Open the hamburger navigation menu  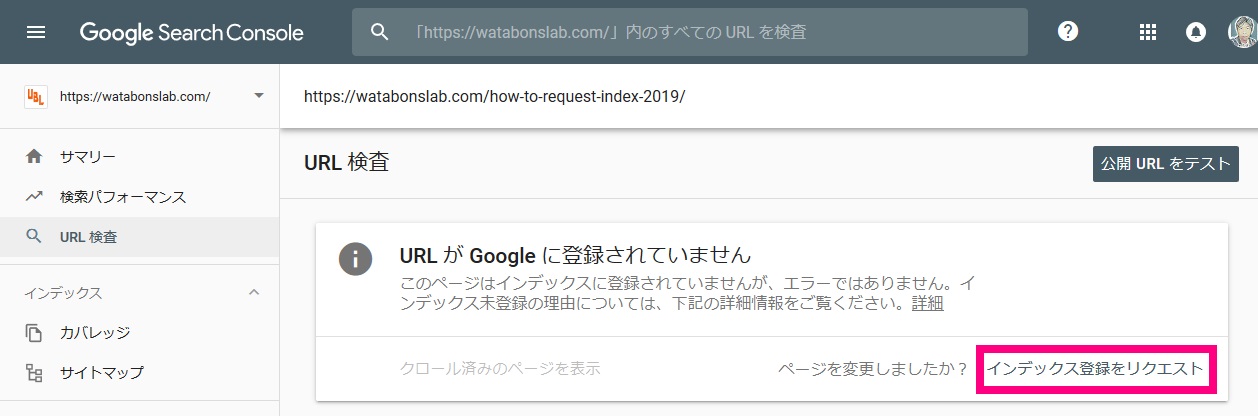coord(36,32)
